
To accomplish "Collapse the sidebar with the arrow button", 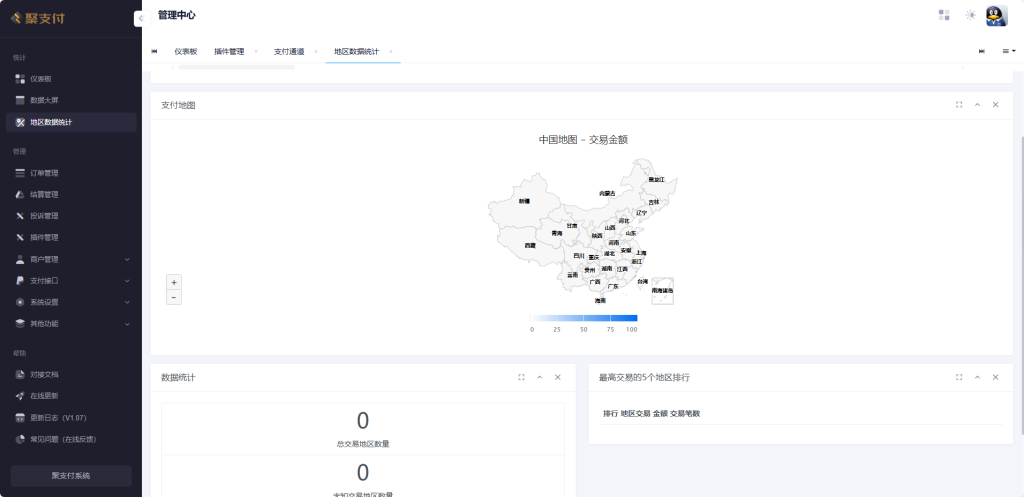I will point(142,19).
